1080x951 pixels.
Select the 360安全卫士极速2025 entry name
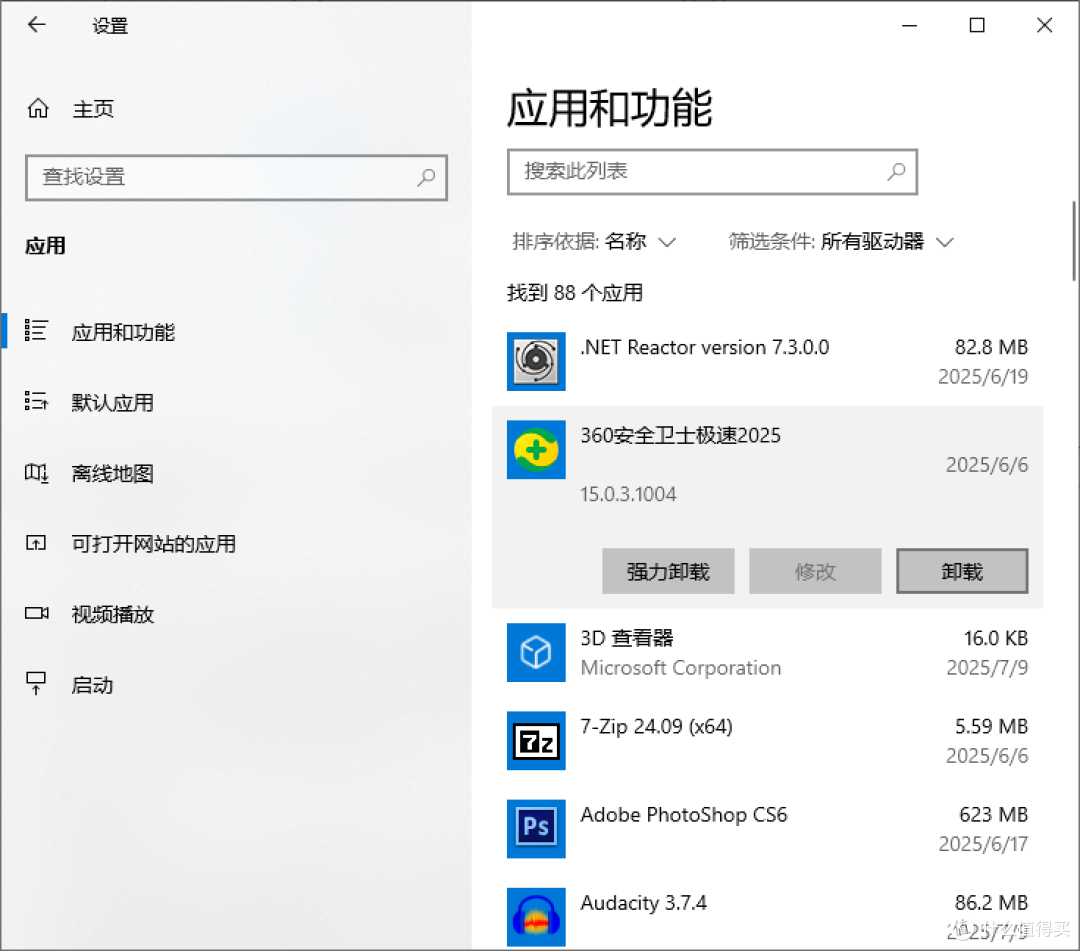click(x=681, y=435)
